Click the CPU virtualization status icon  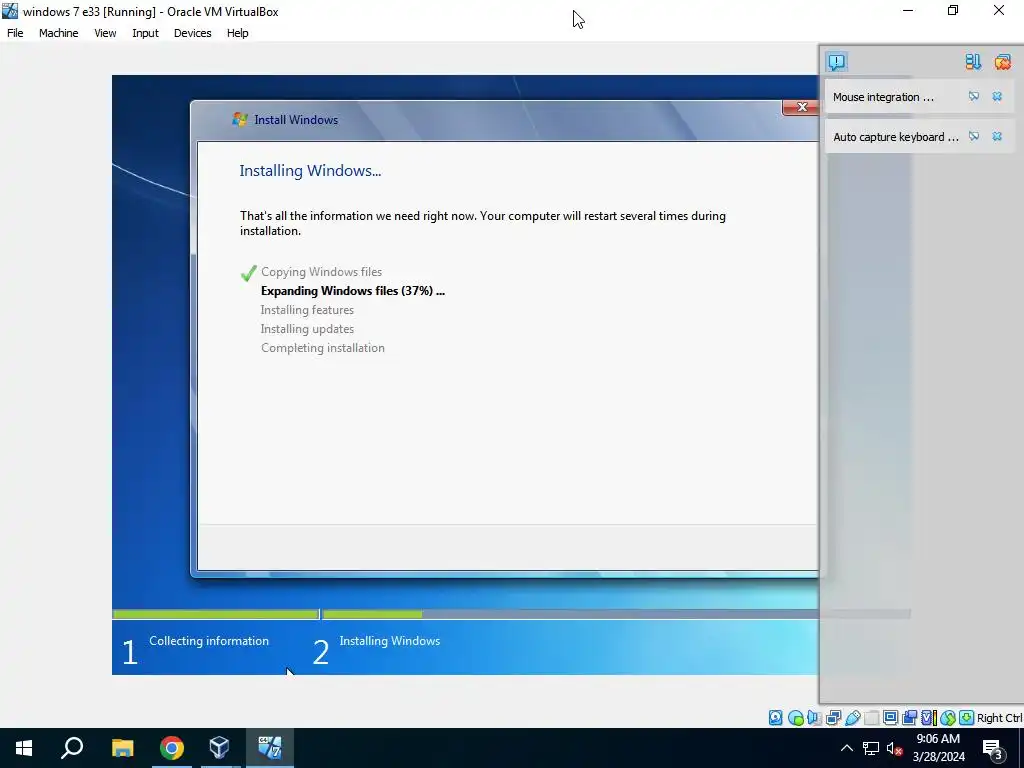[x=929, y=718]
